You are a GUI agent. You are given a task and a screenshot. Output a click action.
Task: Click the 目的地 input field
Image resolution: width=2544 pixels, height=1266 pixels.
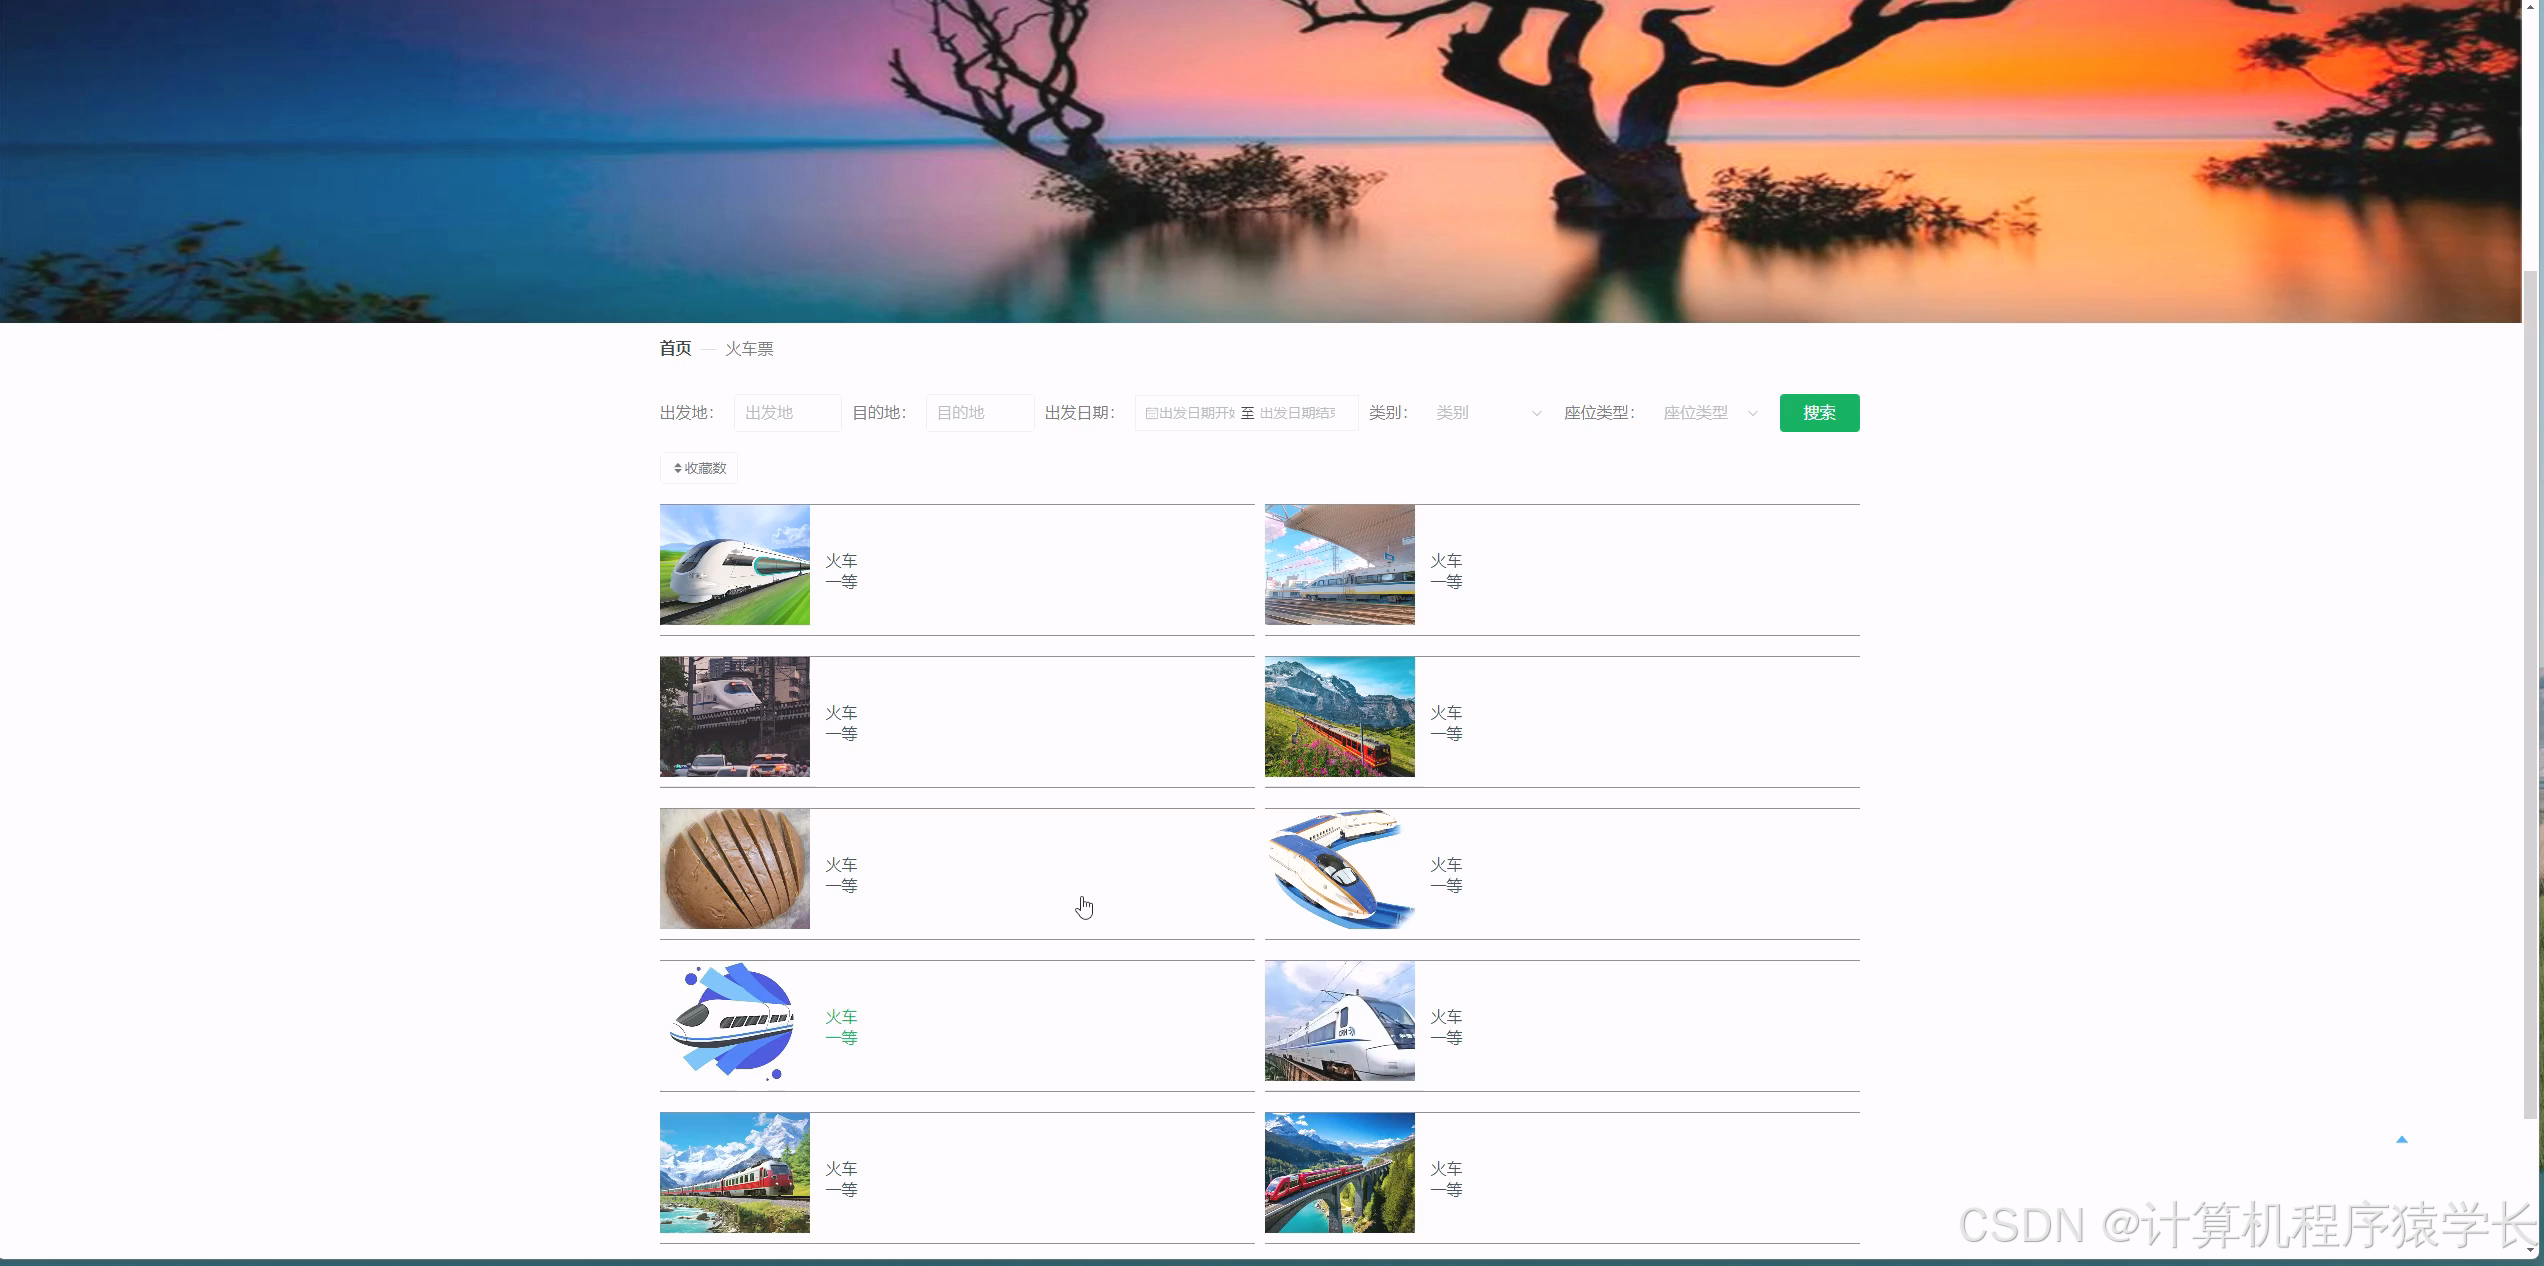point(979,412)
